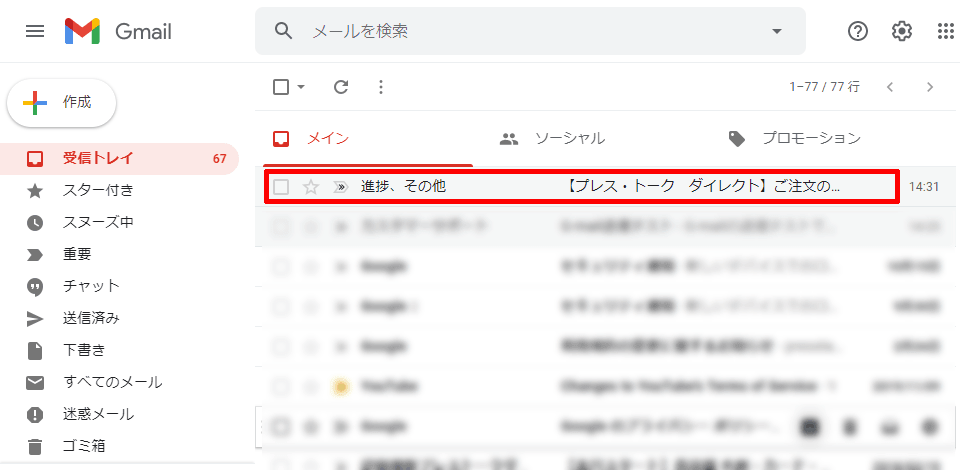Open the ゴミ箱 trash folder
This screenshot has width=960, height=470.
click(84, 446)
